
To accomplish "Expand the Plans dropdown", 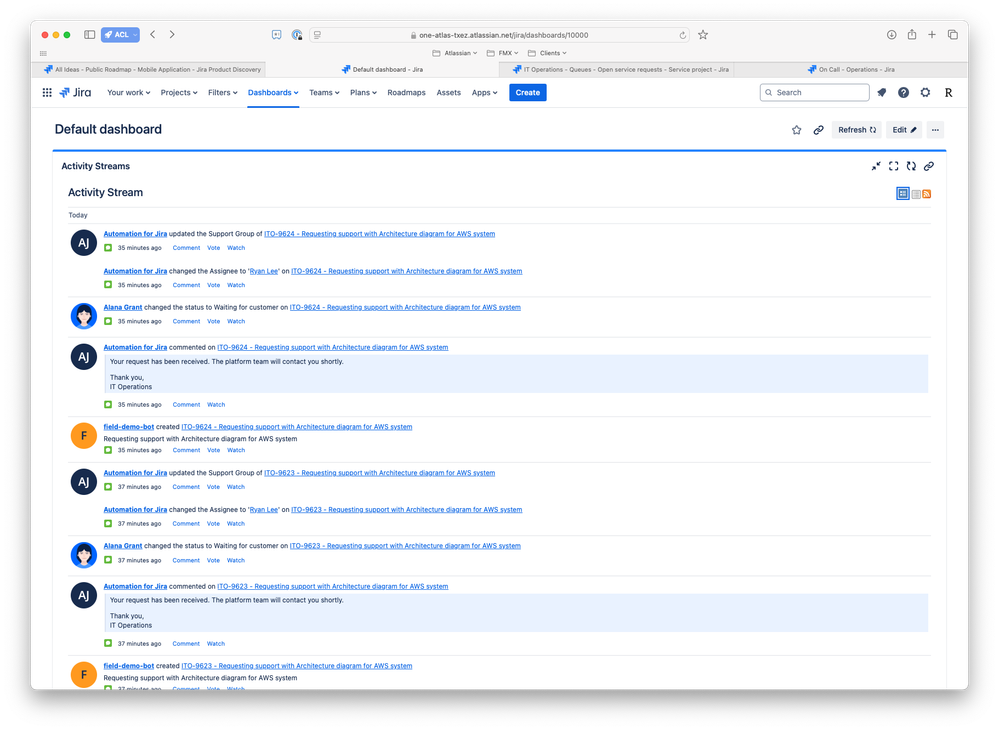I will [x=363, y=92].
